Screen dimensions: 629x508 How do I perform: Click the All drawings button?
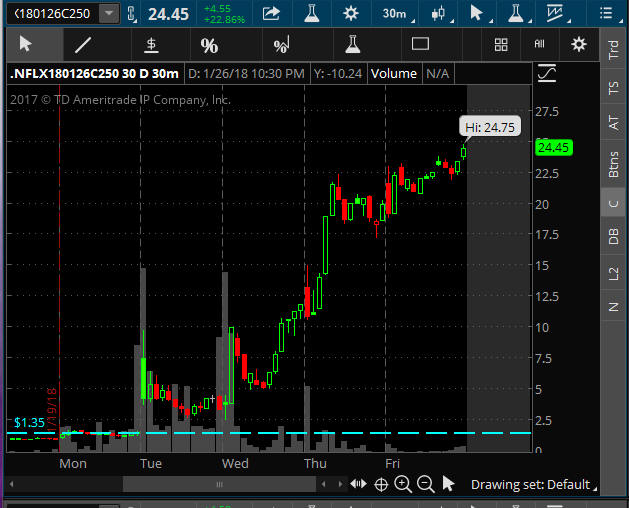540,44
